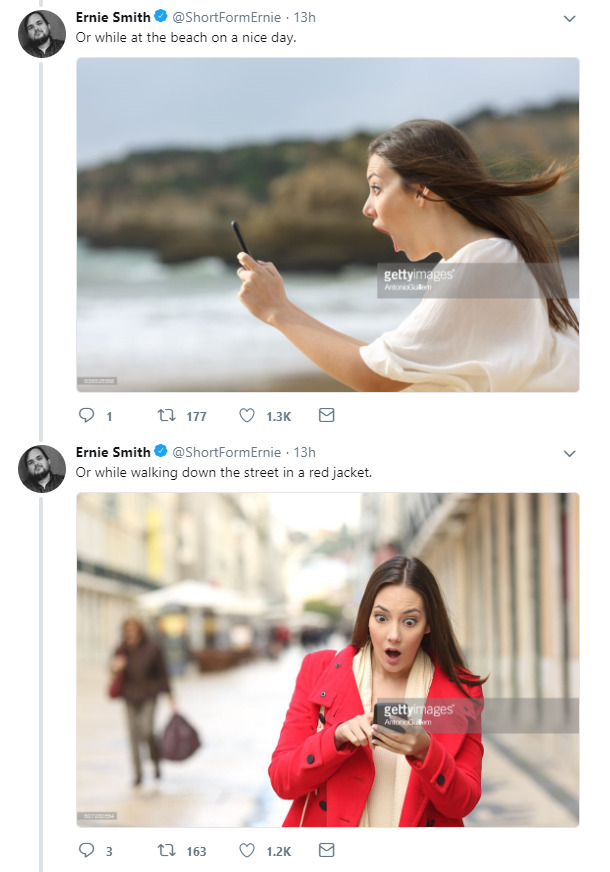The image size is (610, 872).
Task: Direct Message the red jacket tweet
Action: pyautogui.click(x=326, y=850)
